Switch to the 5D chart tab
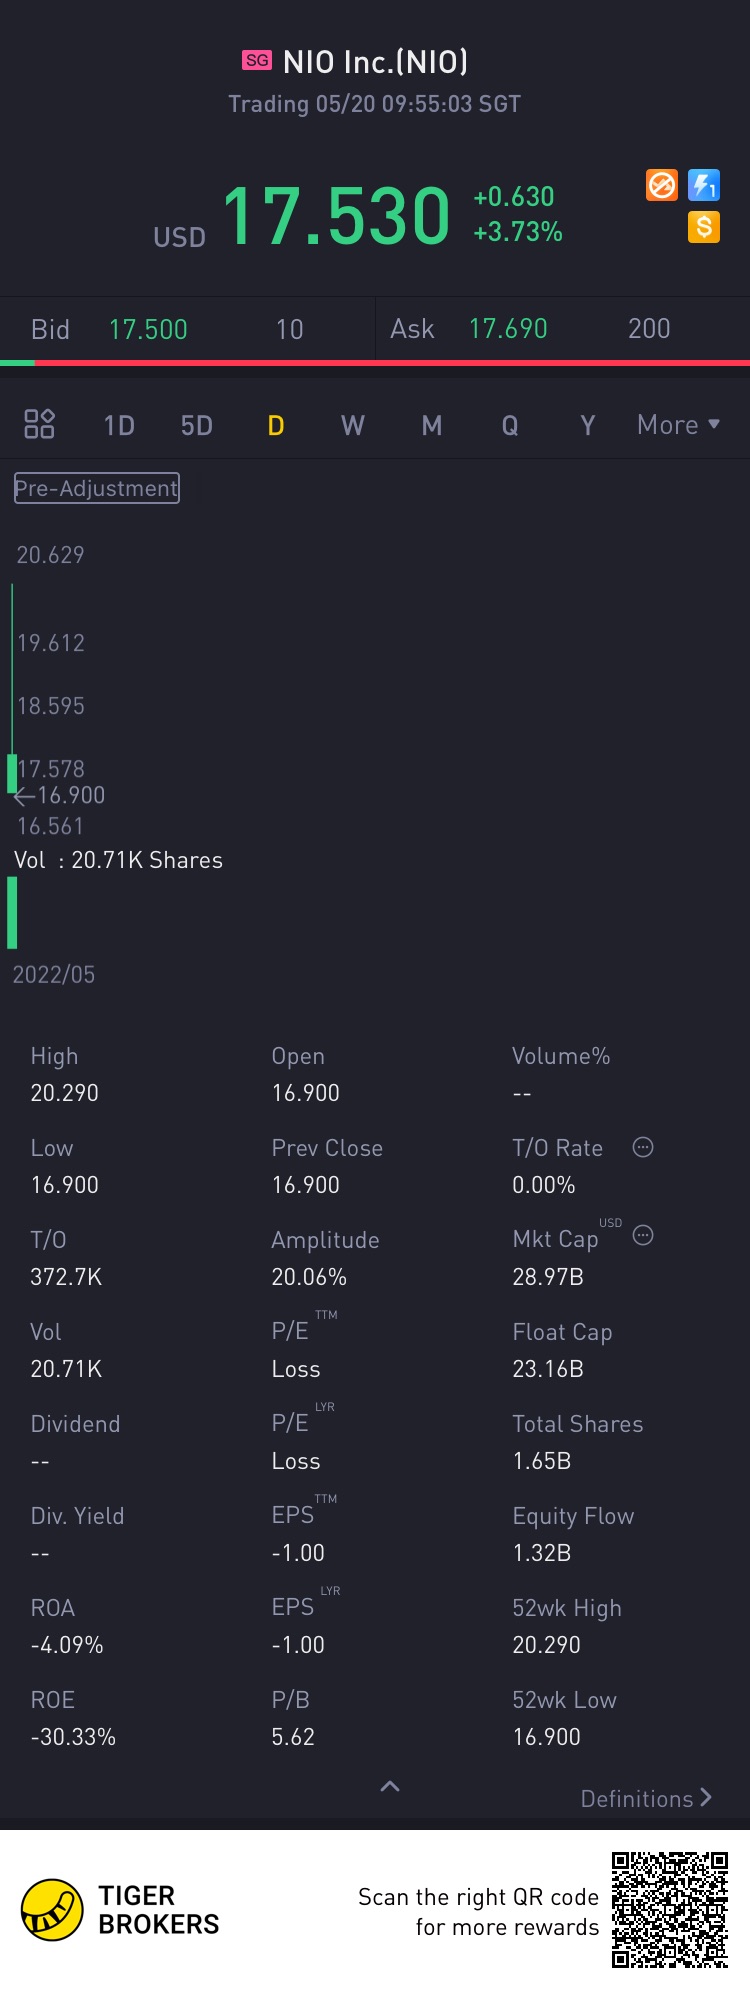Viewport: 750px width, 1990px height. pyautogui.click(x=197, y=426)
